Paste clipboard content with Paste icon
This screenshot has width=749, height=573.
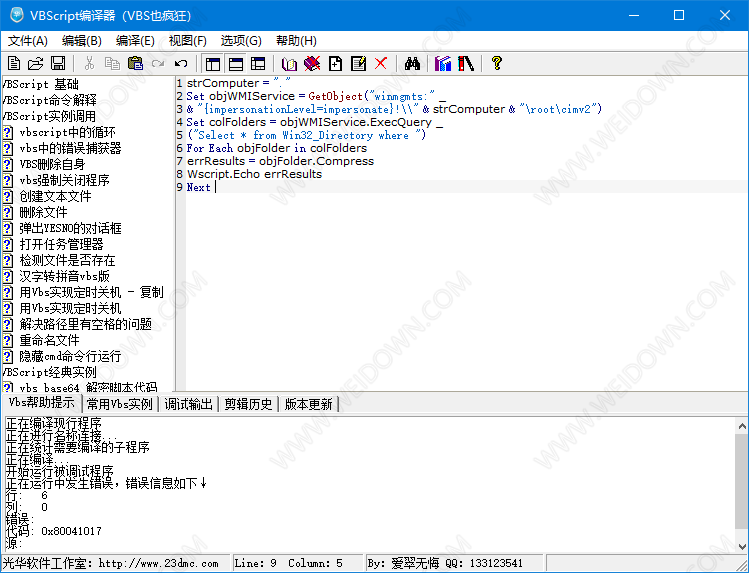tap(136, 63)
